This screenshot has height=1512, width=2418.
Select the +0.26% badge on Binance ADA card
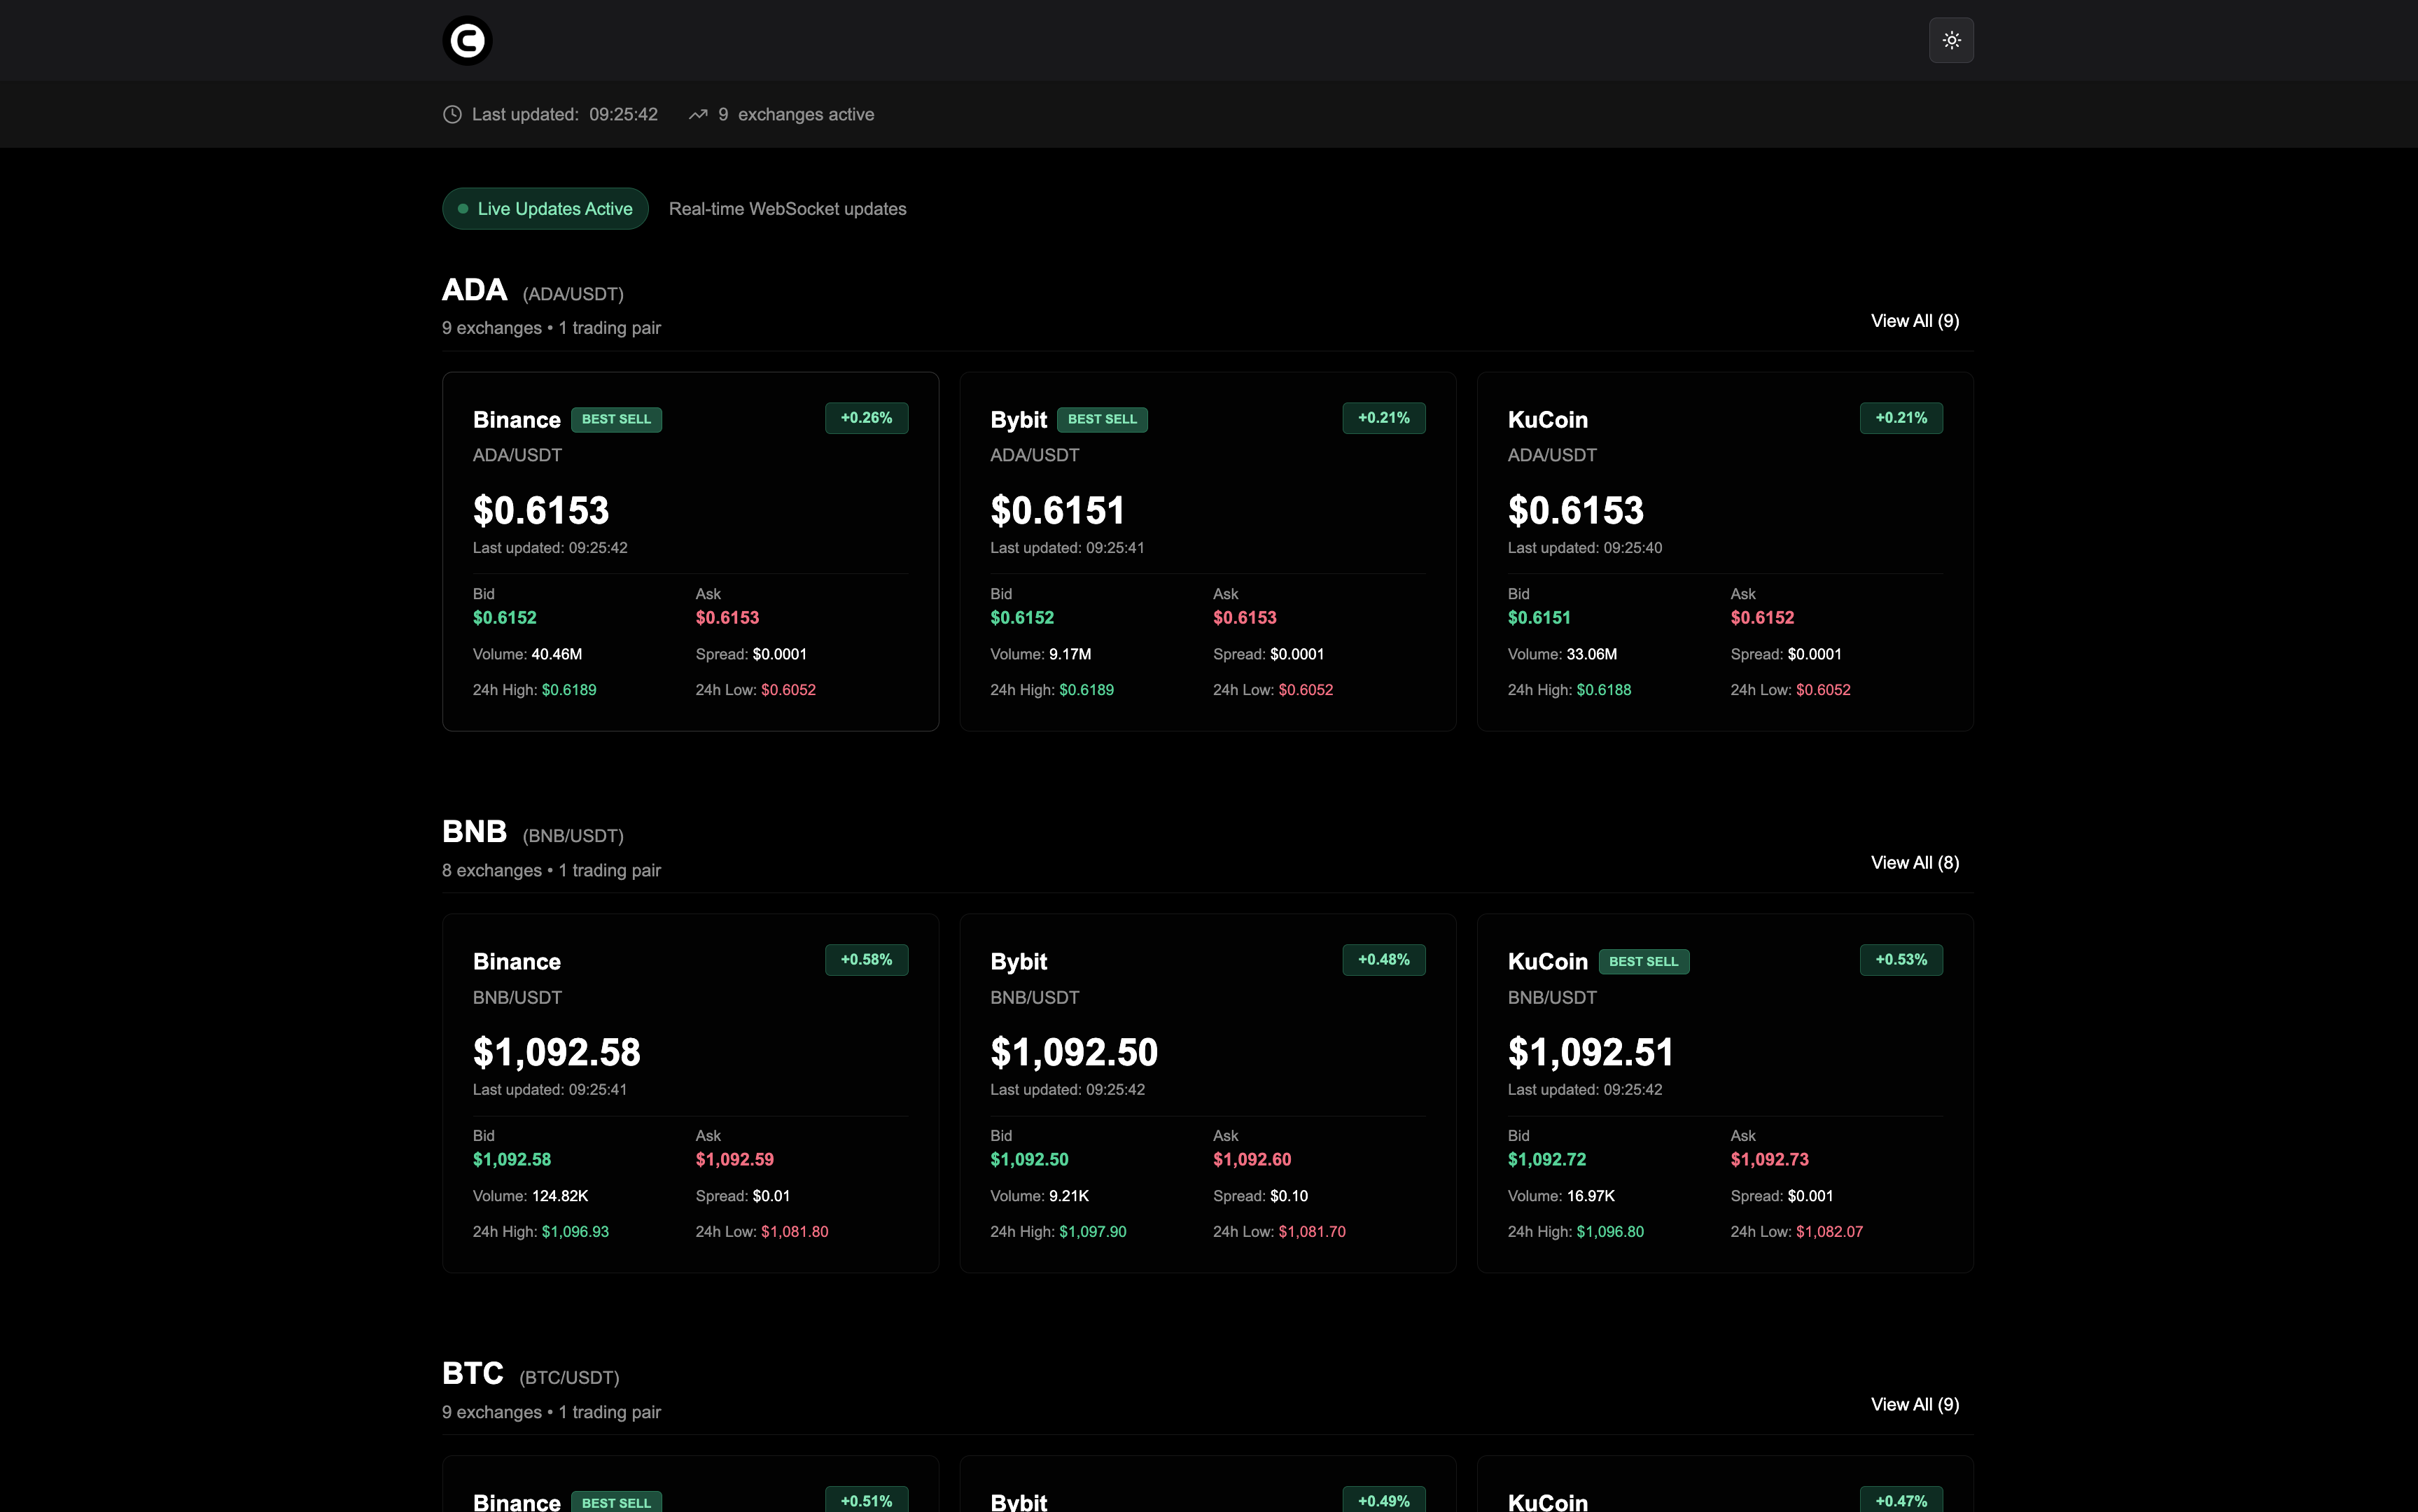[865, 417]
